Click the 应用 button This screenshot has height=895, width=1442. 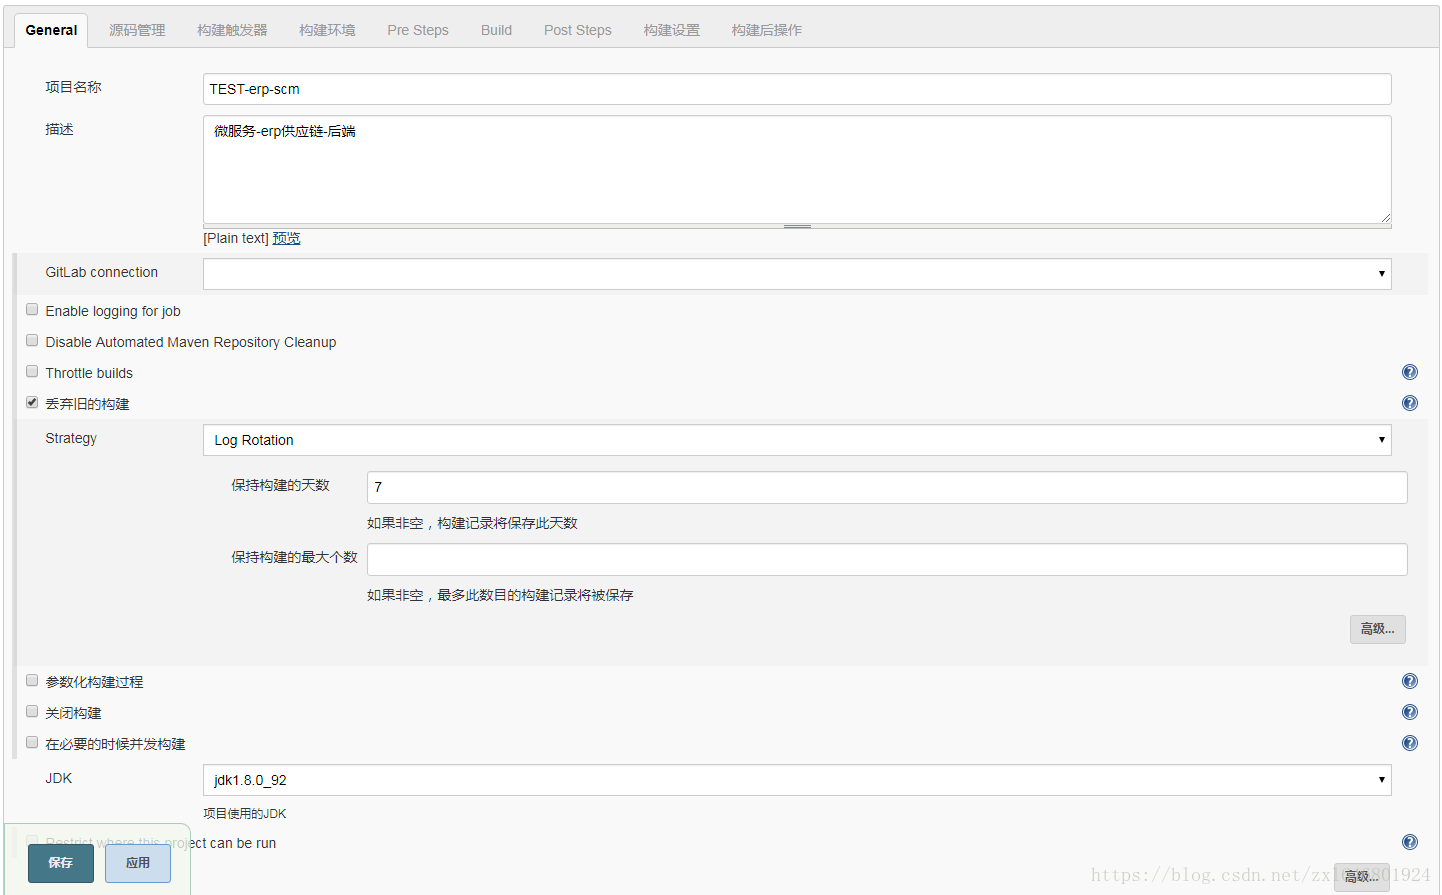[138, 863]
